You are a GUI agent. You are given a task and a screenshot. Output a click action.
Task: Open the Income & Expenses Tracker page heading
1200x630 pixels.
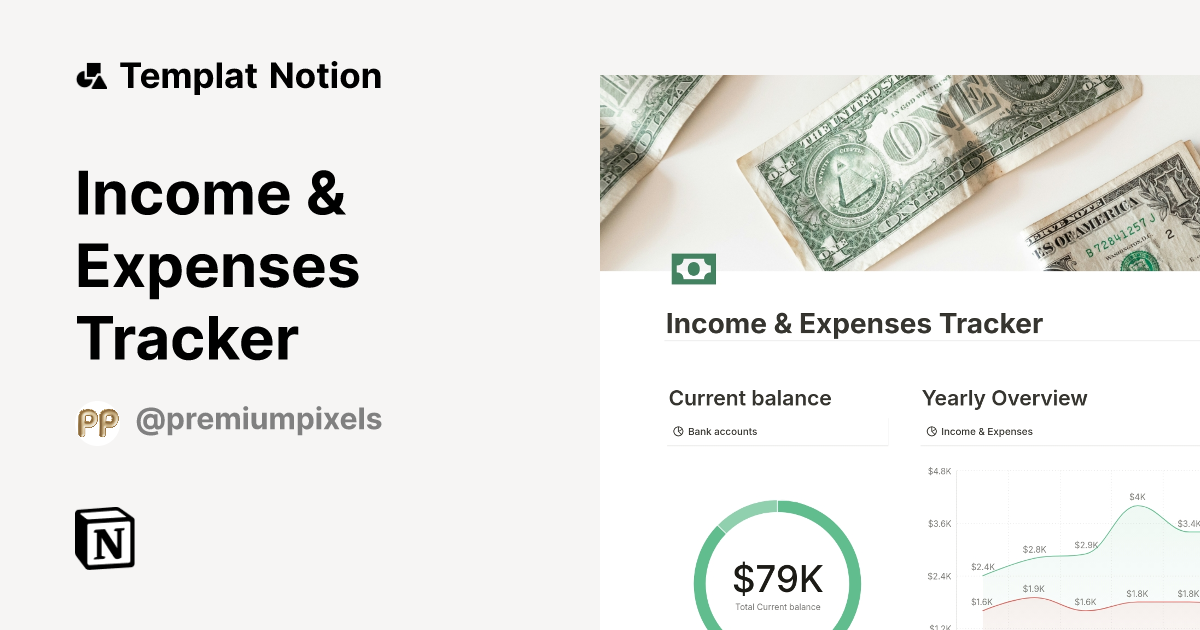pos(855,323)
